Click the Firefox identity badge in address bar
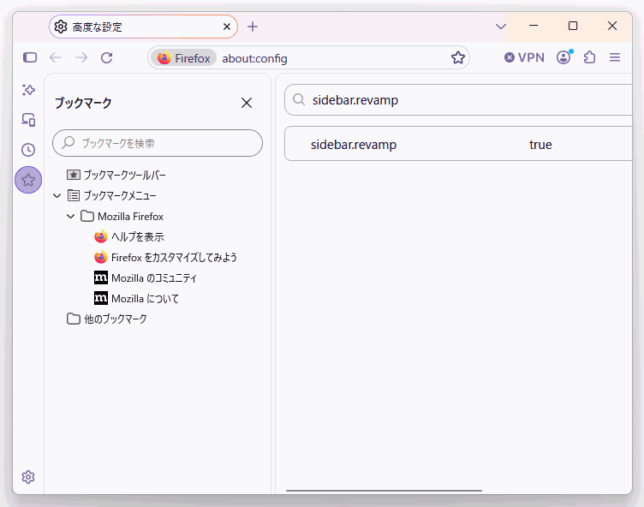Viewport: 644px width, 507px height. click(x=184, y=58)
